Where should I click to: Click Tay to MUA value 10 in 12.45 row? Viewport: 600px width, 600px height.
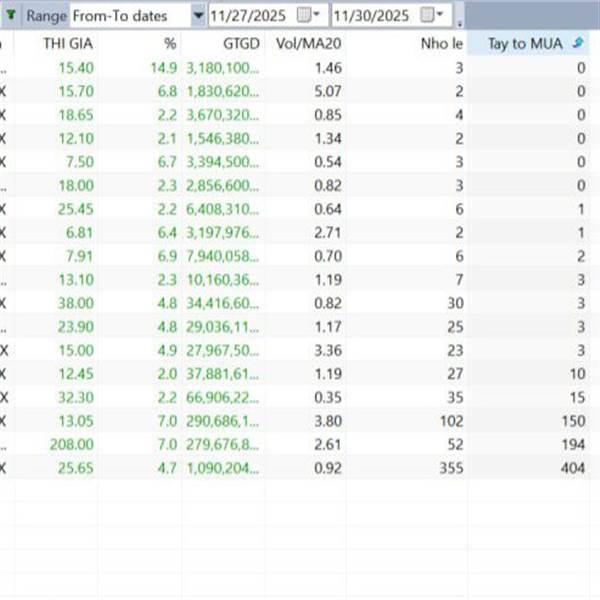pyautogui.click(x=578, y=374)
